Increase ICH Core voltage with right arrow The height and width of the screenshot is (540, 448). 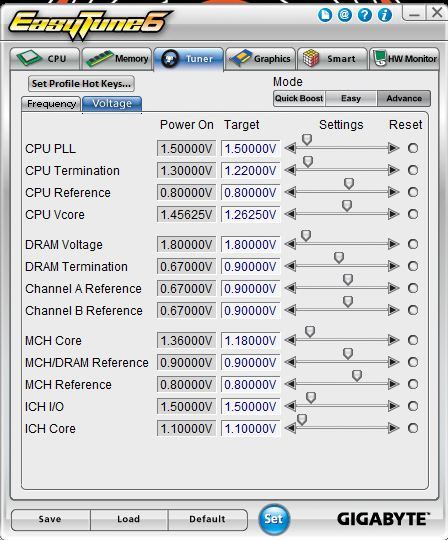393,428
